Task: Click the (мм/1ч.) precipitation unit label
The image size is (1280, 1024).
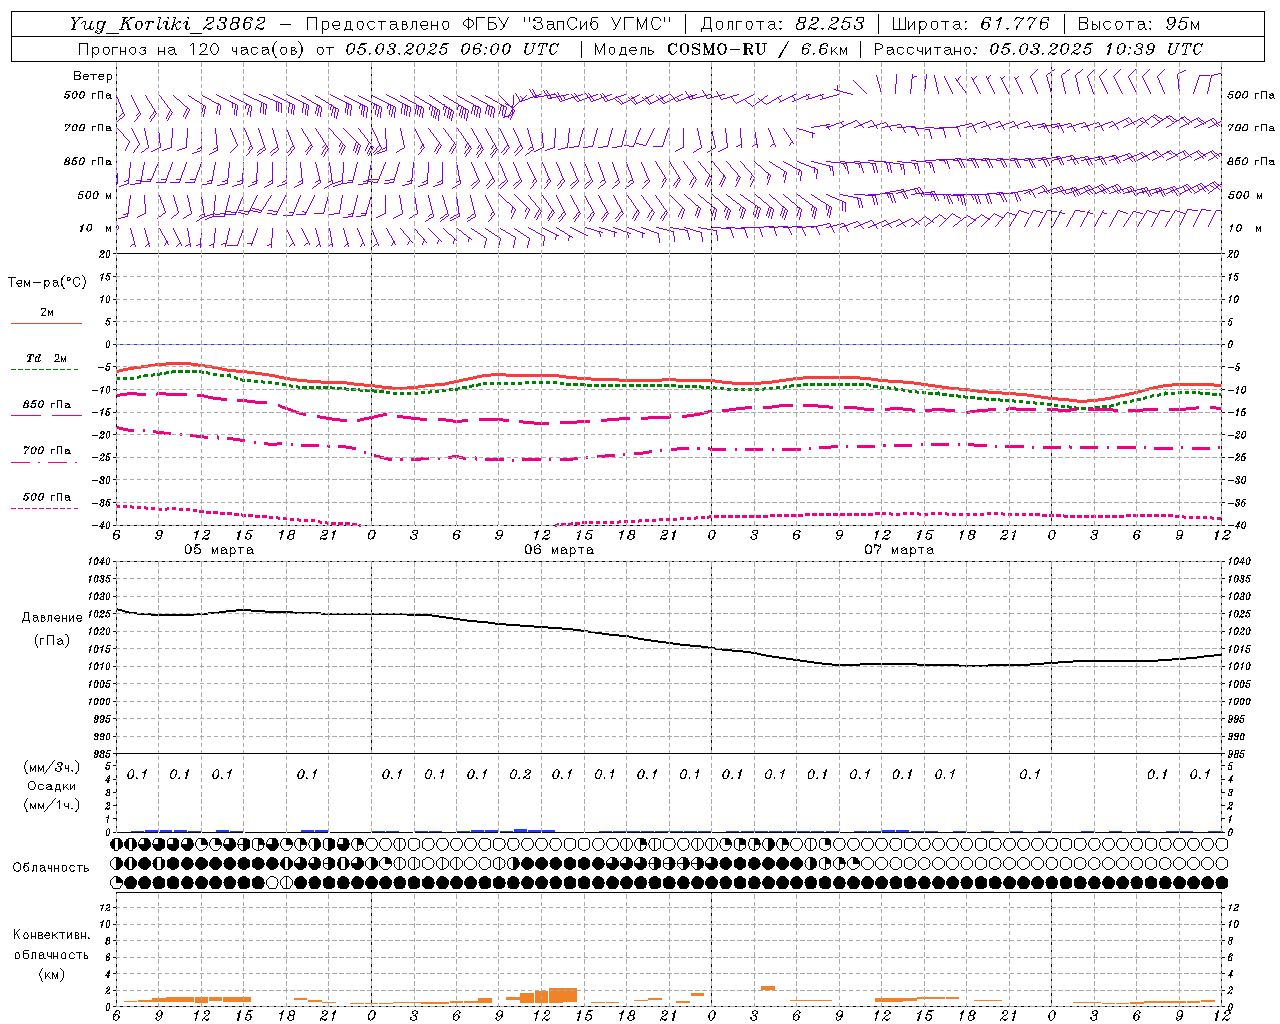Action: point(52,805)
